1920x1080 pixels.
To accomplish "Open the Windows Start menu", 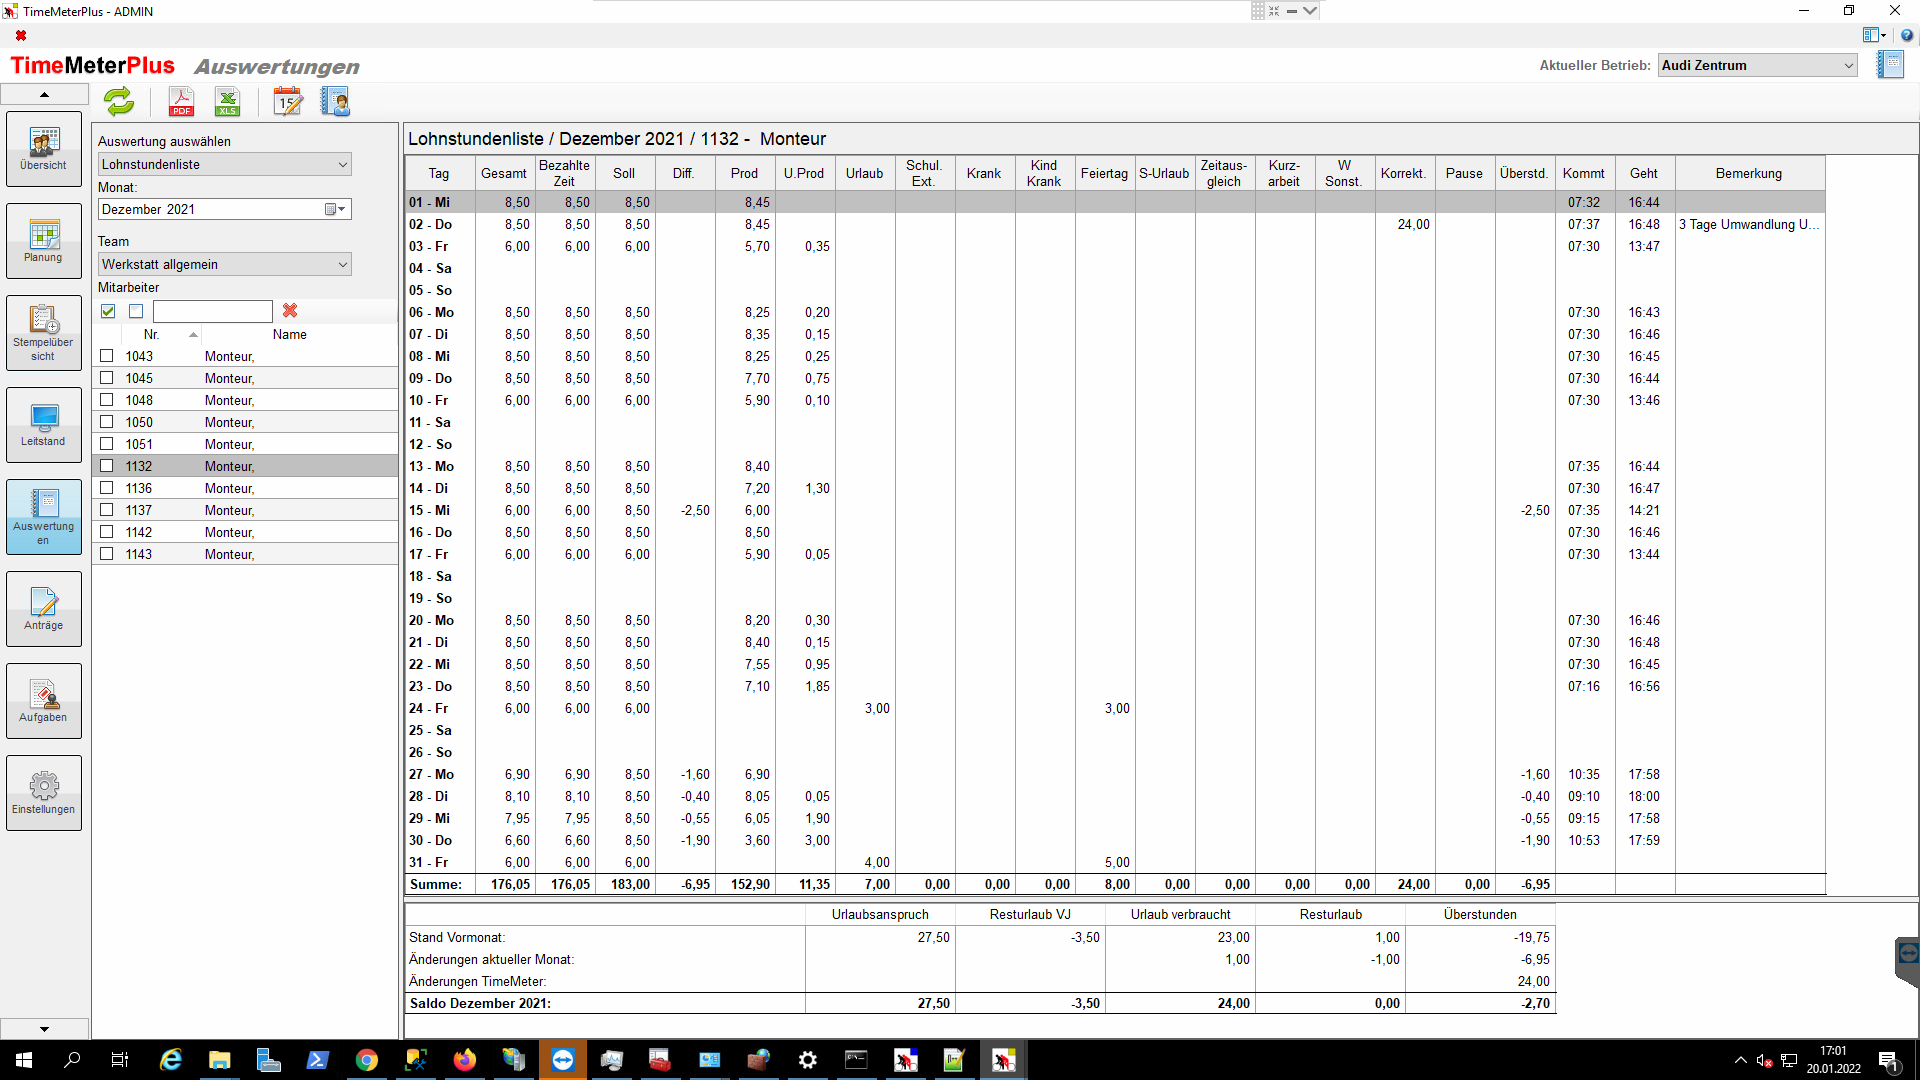I will (24, 1060).
